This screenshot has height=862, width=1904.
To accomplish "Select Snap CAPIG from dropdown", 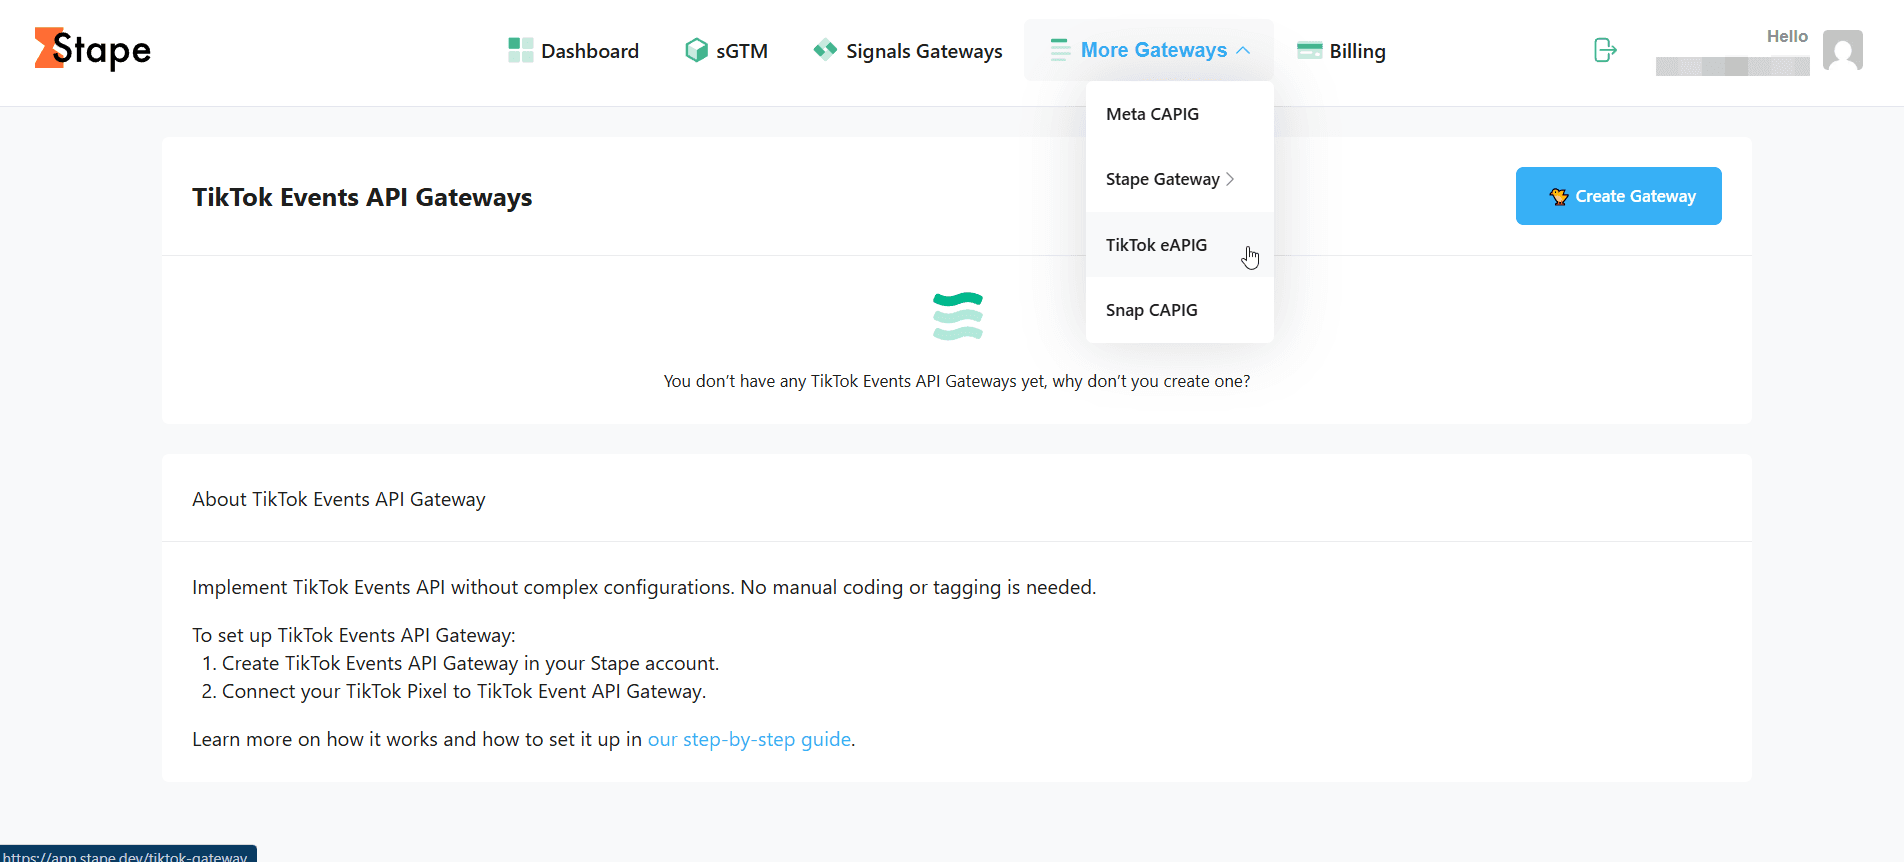I will pos(1180,310).
